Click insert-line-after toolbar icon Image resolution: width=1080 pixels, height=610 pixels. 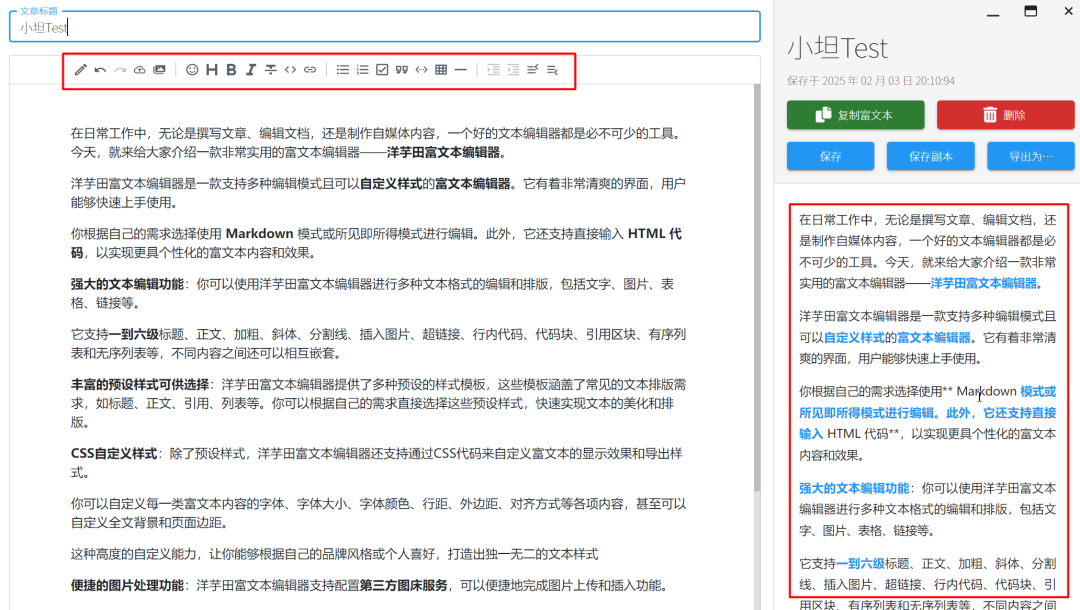tap(552, 70)
